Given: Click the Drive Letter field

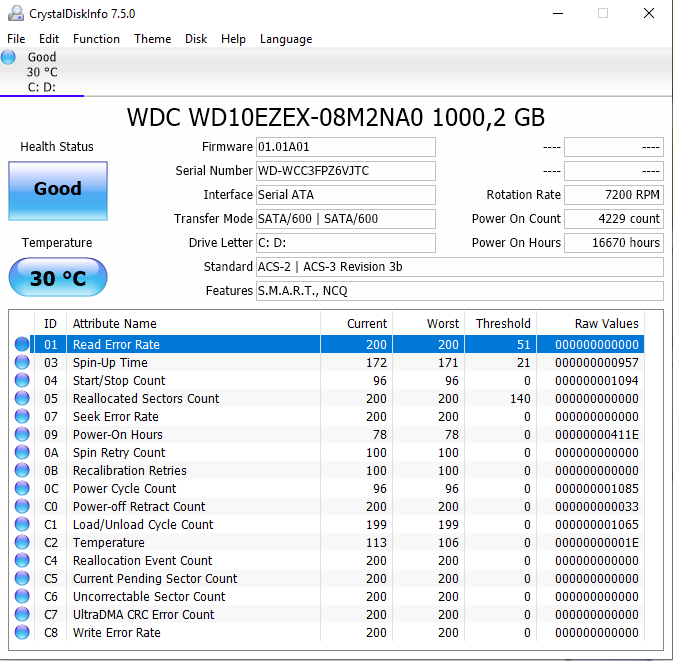Looking at the screenshot, I should point(346,243).
